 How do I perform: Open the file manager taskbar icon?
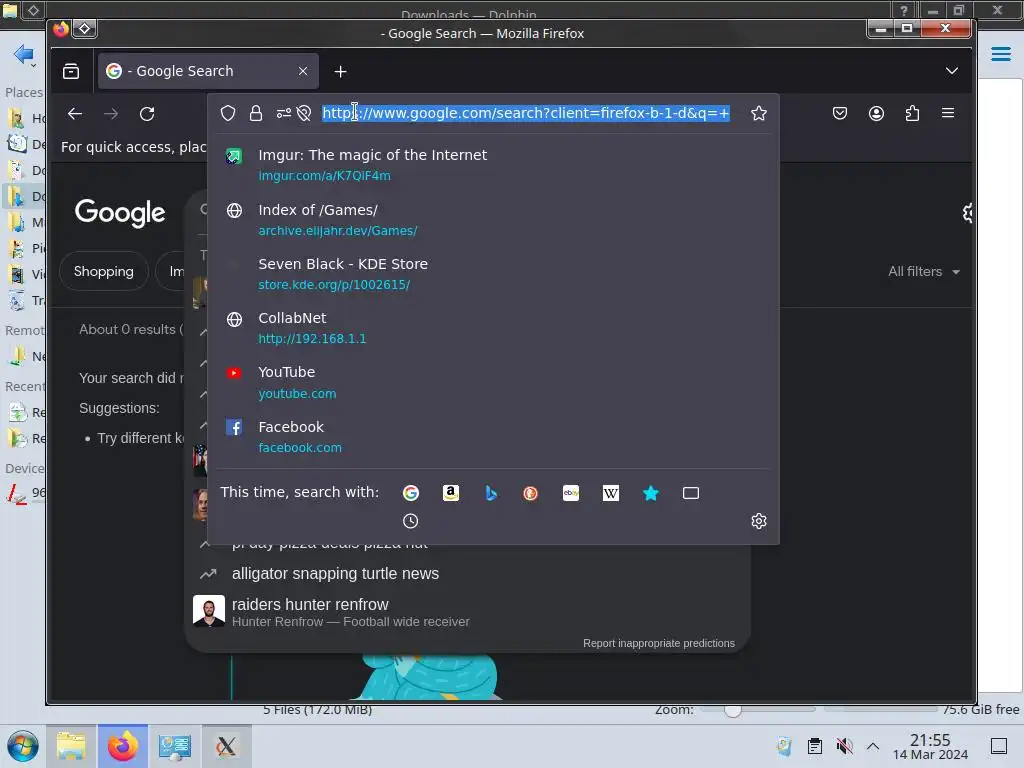click(x=71, y=746)
